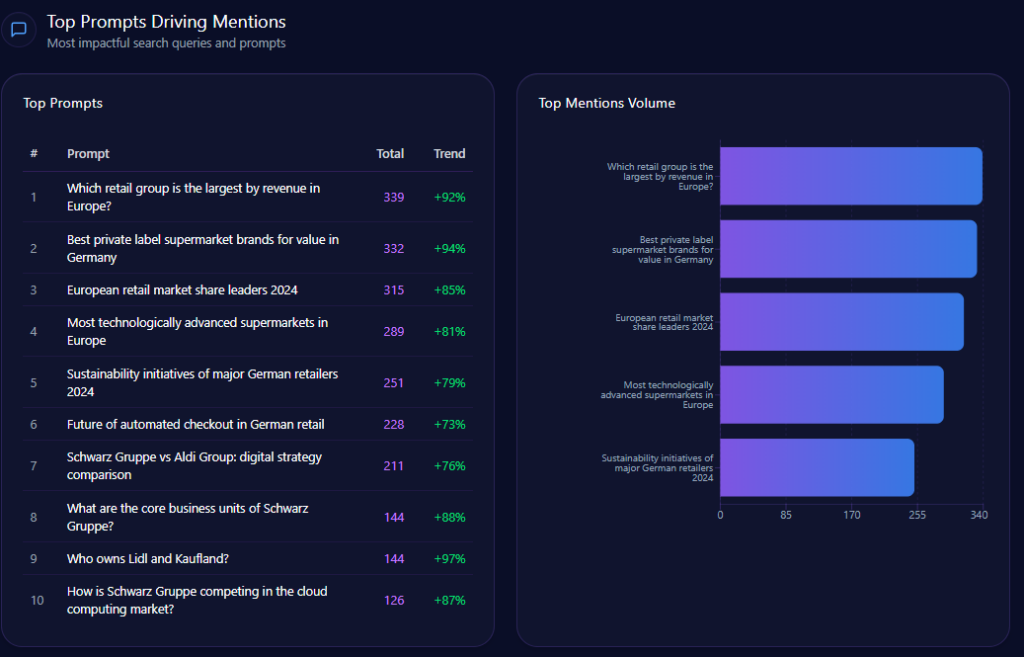
Task: Click the +92% trend value in row 1
Action: pyautogui.click(x=449, y=197)
